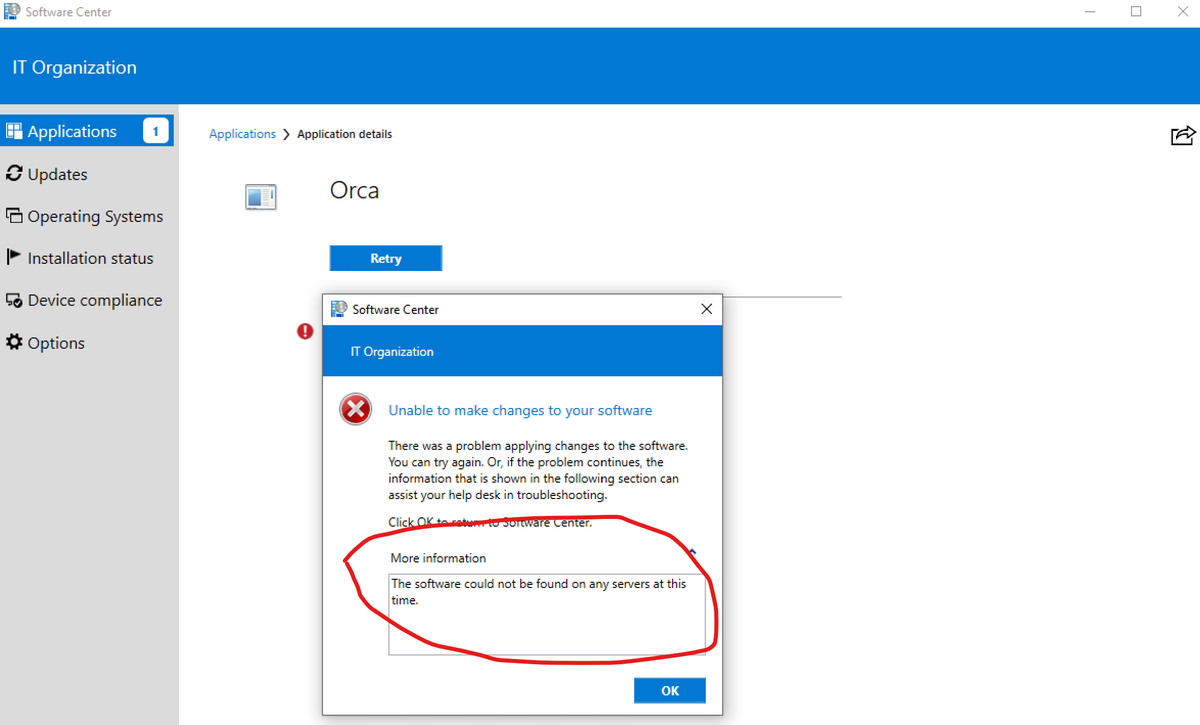Screen dimensions: 1200x725
Task: Click the Orca application icon
Action: (261, 196)
